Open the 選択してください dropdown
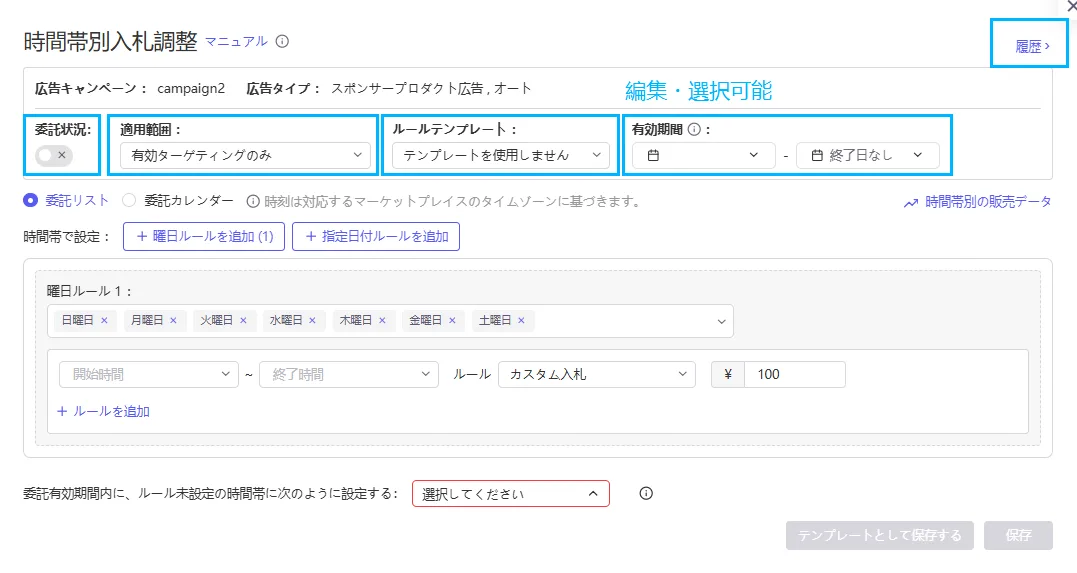 pyautogui.click(x=510, y=494)
